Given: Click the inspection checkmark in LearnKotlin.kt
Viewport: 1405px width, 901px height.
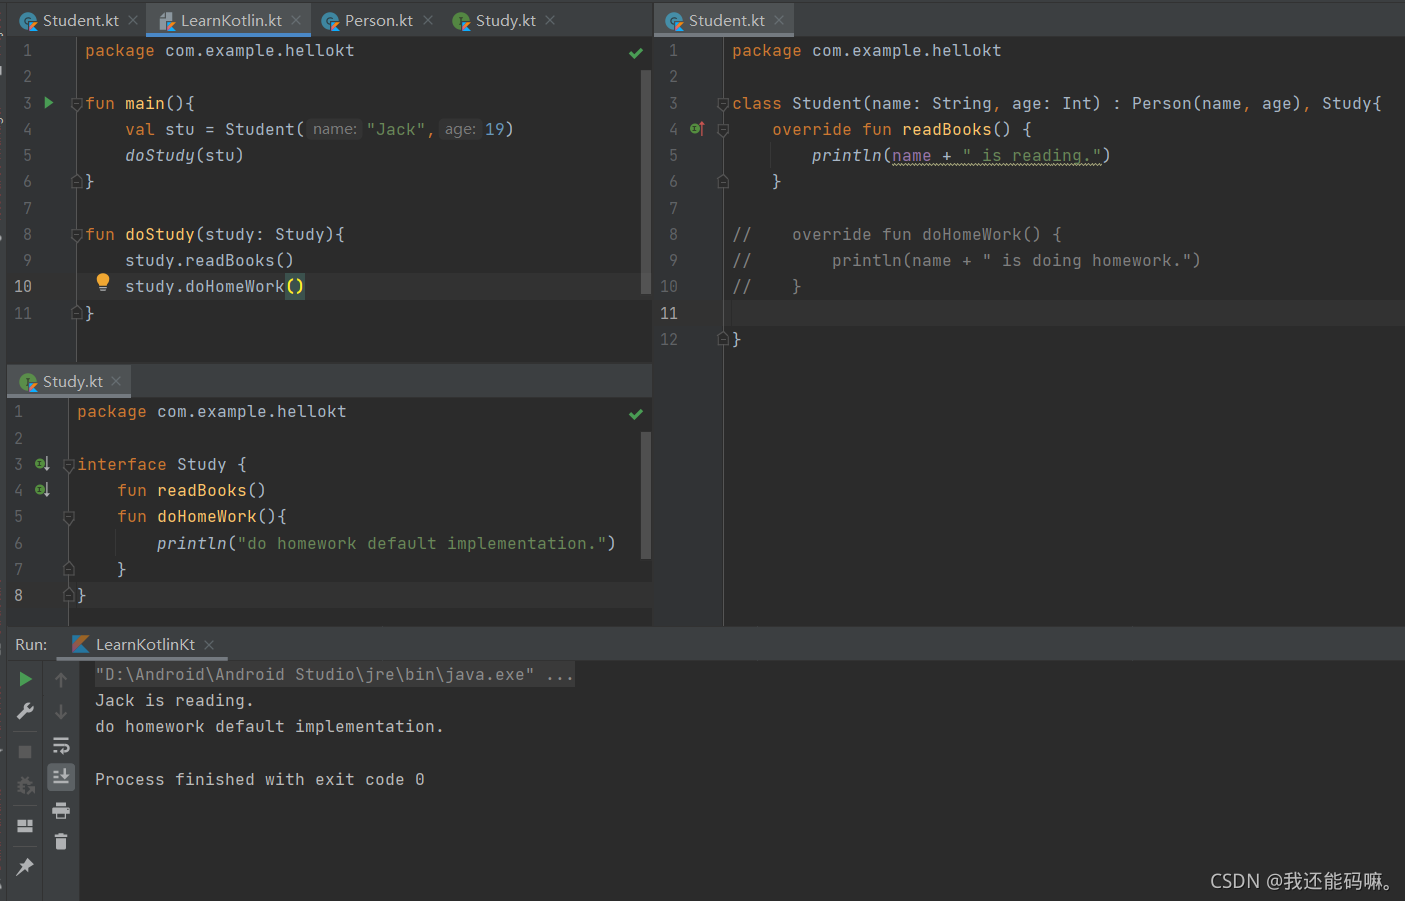Looking at the screenshot, I should point(636,53).
